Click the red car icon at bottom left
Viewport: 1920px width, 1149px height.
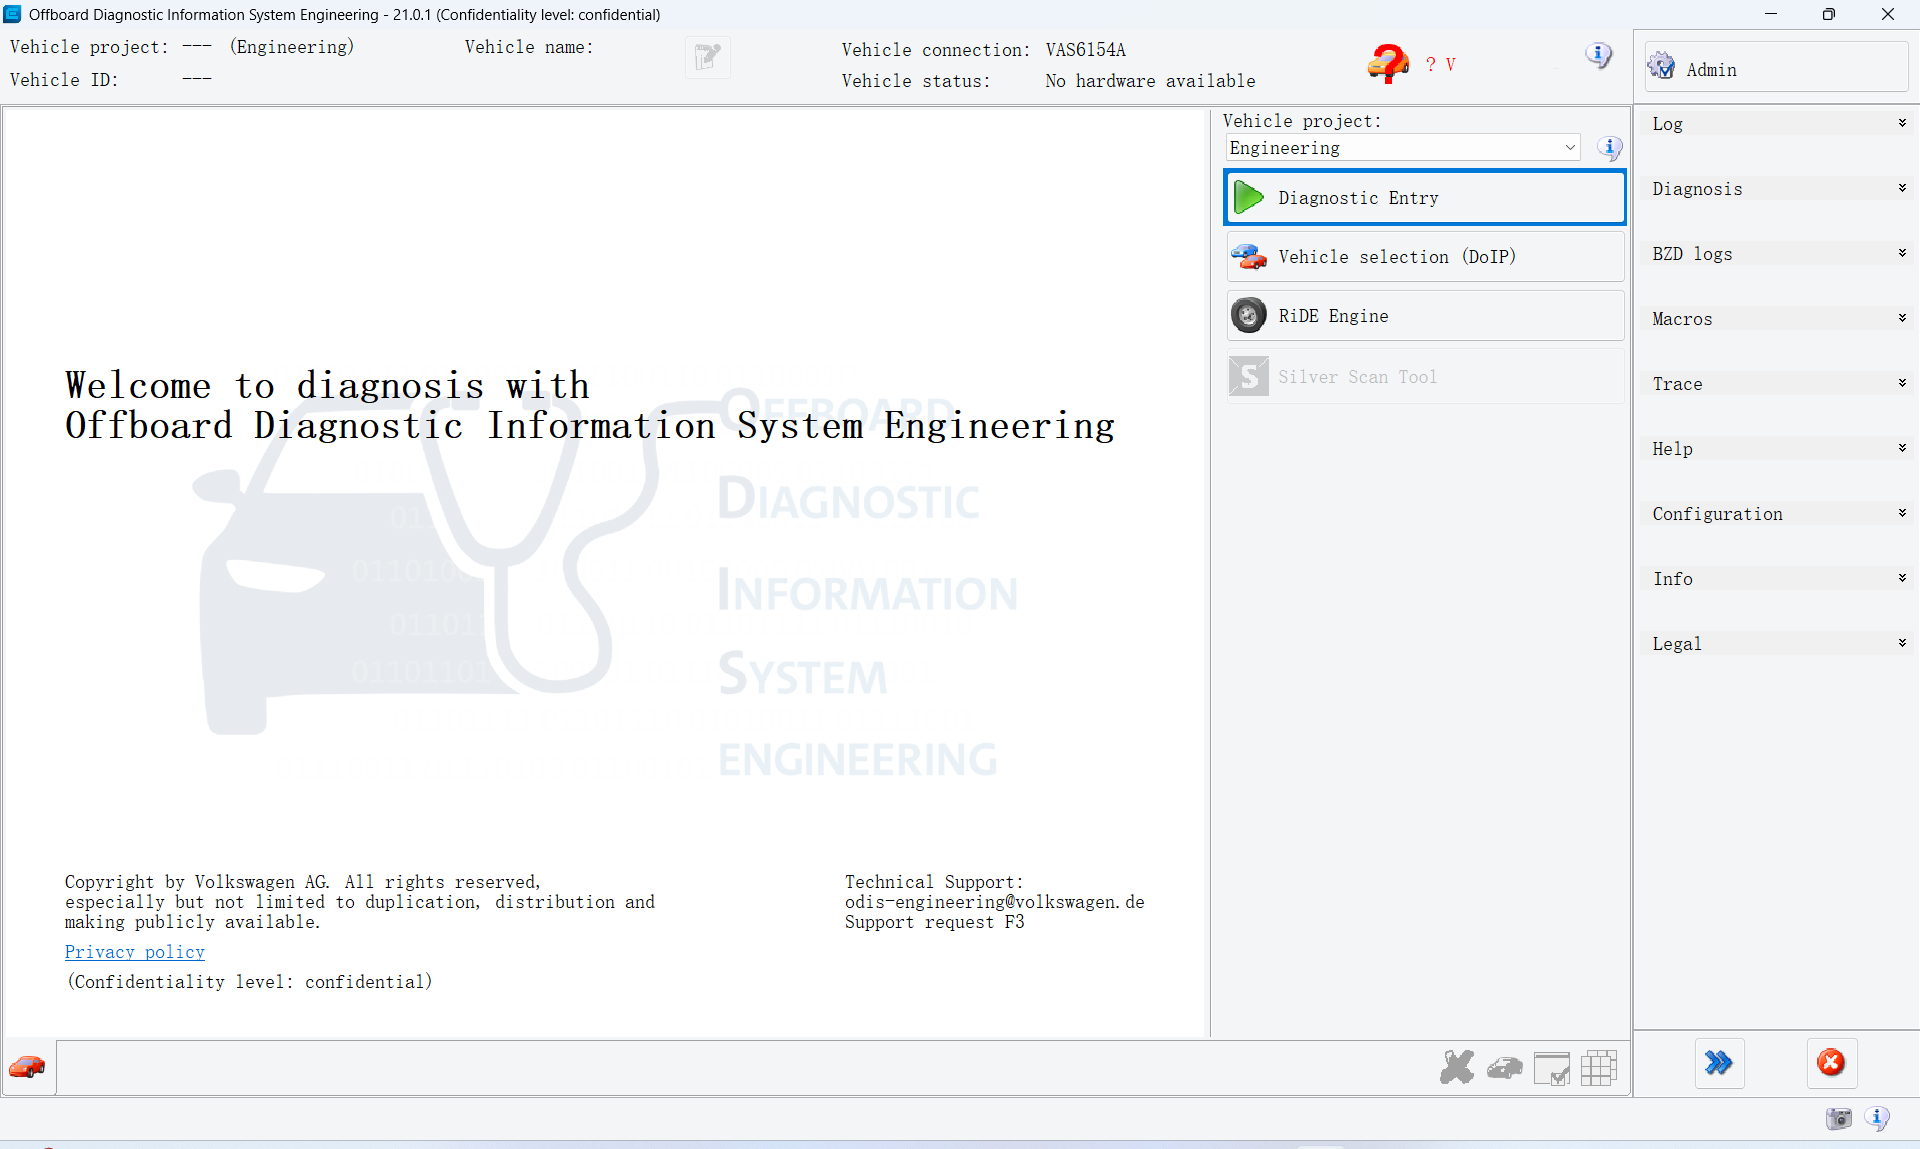pyautogui.click(x=27, y=1067)
